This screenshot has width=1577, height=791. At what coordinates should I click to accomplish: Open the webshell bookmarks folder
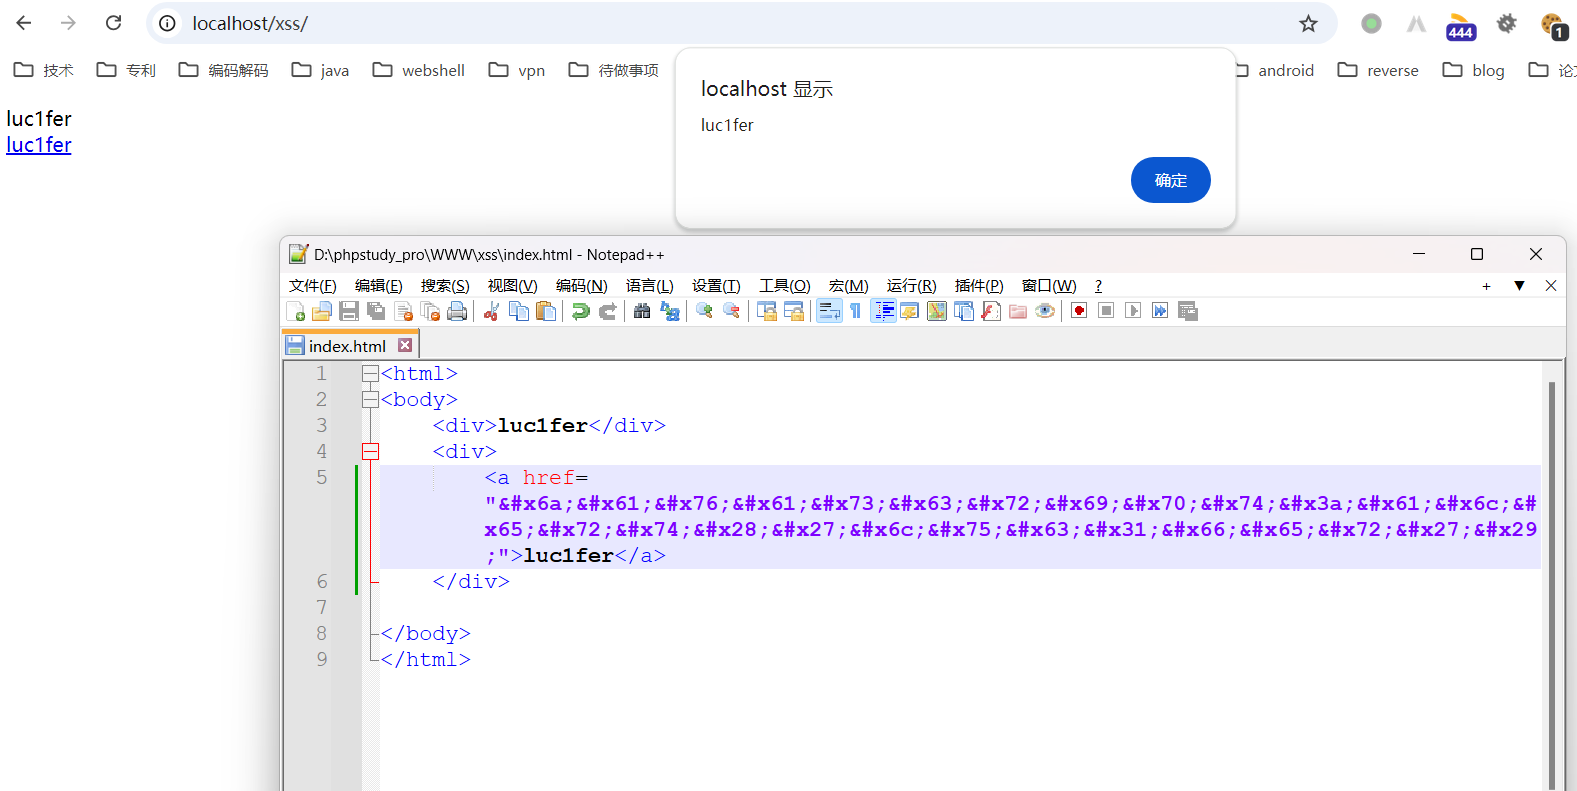tap(419, 70)
